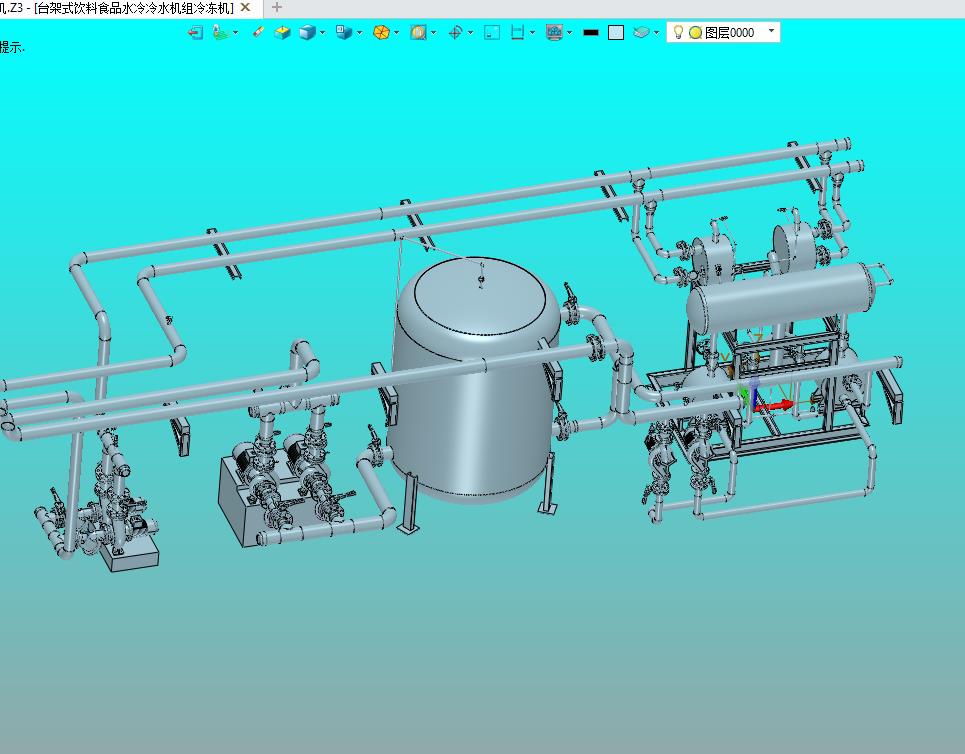Image resolution: width=965 pixels, height=754 pixels.
Task: Expand the crosshair target dropdown arrow
Action: (x=471, y=33)
